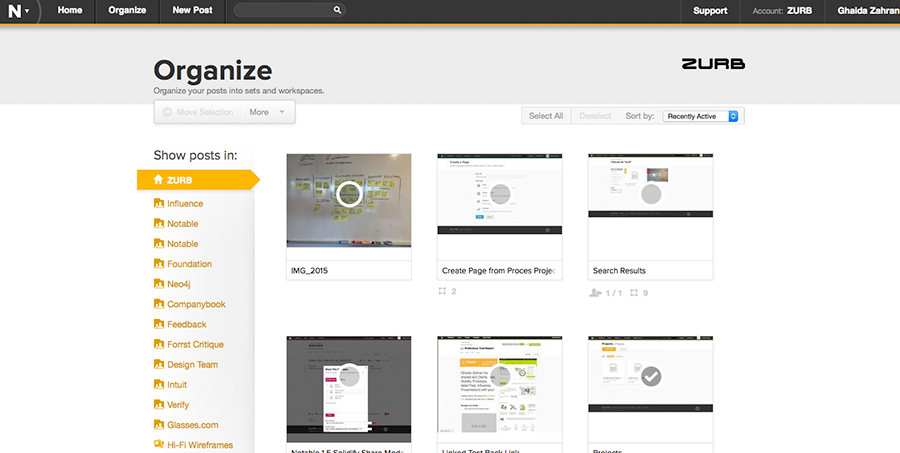Open the Hi-Fi Wireframes set link
900x453 pixels.
[200, 444]
